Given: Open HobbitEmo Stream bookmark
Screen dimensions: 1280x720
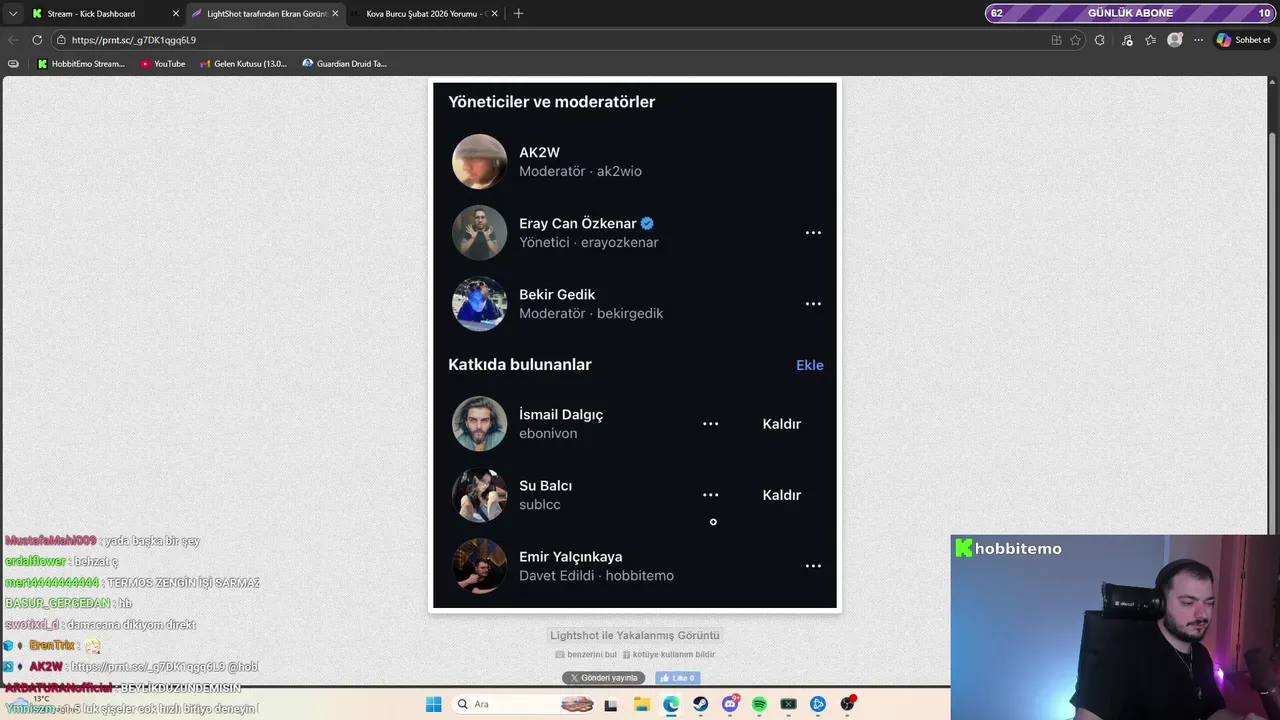Looking at the screenshot, I should pos(82,64).
